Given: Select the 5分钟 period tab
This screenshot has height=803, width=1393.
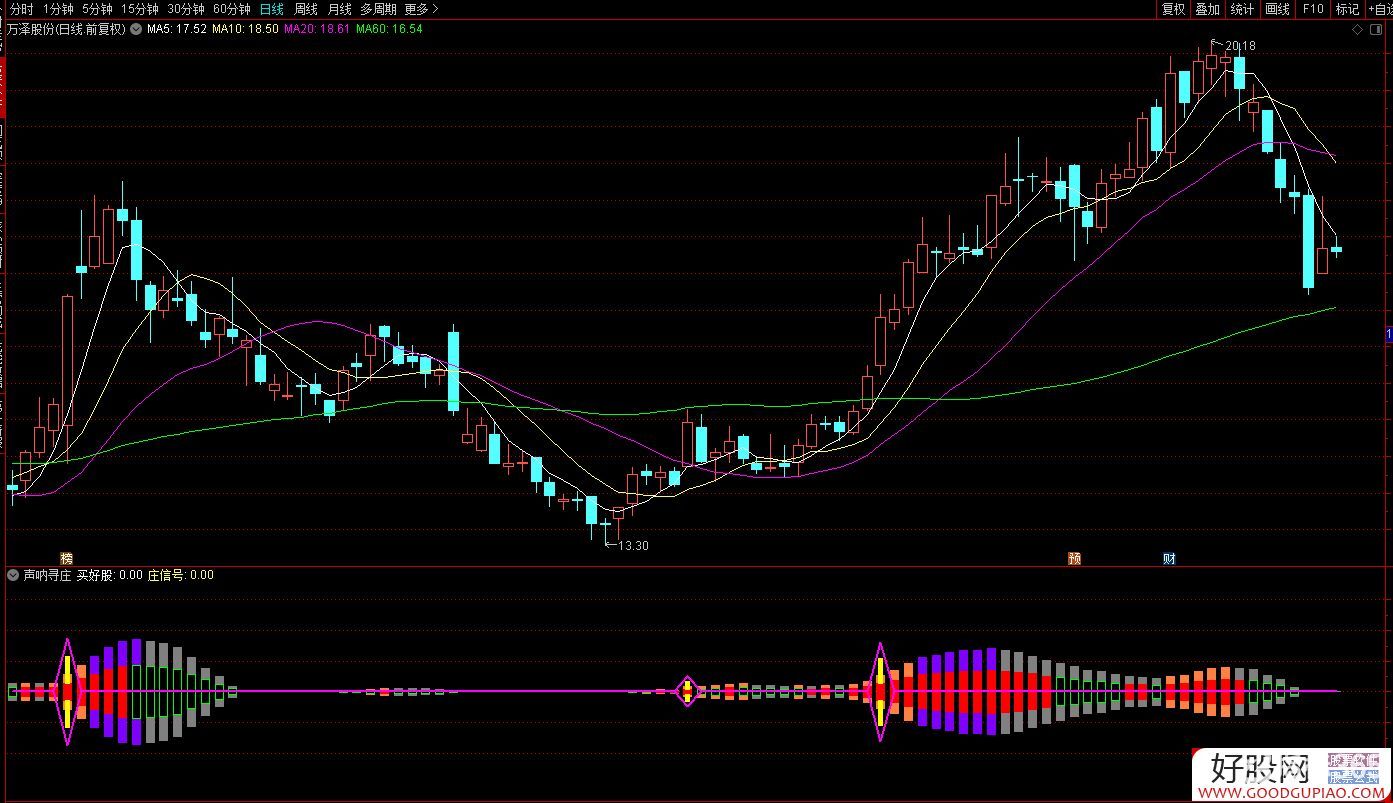Looking at the screenshot, I should pyautogui.click(x=97, y=9).
